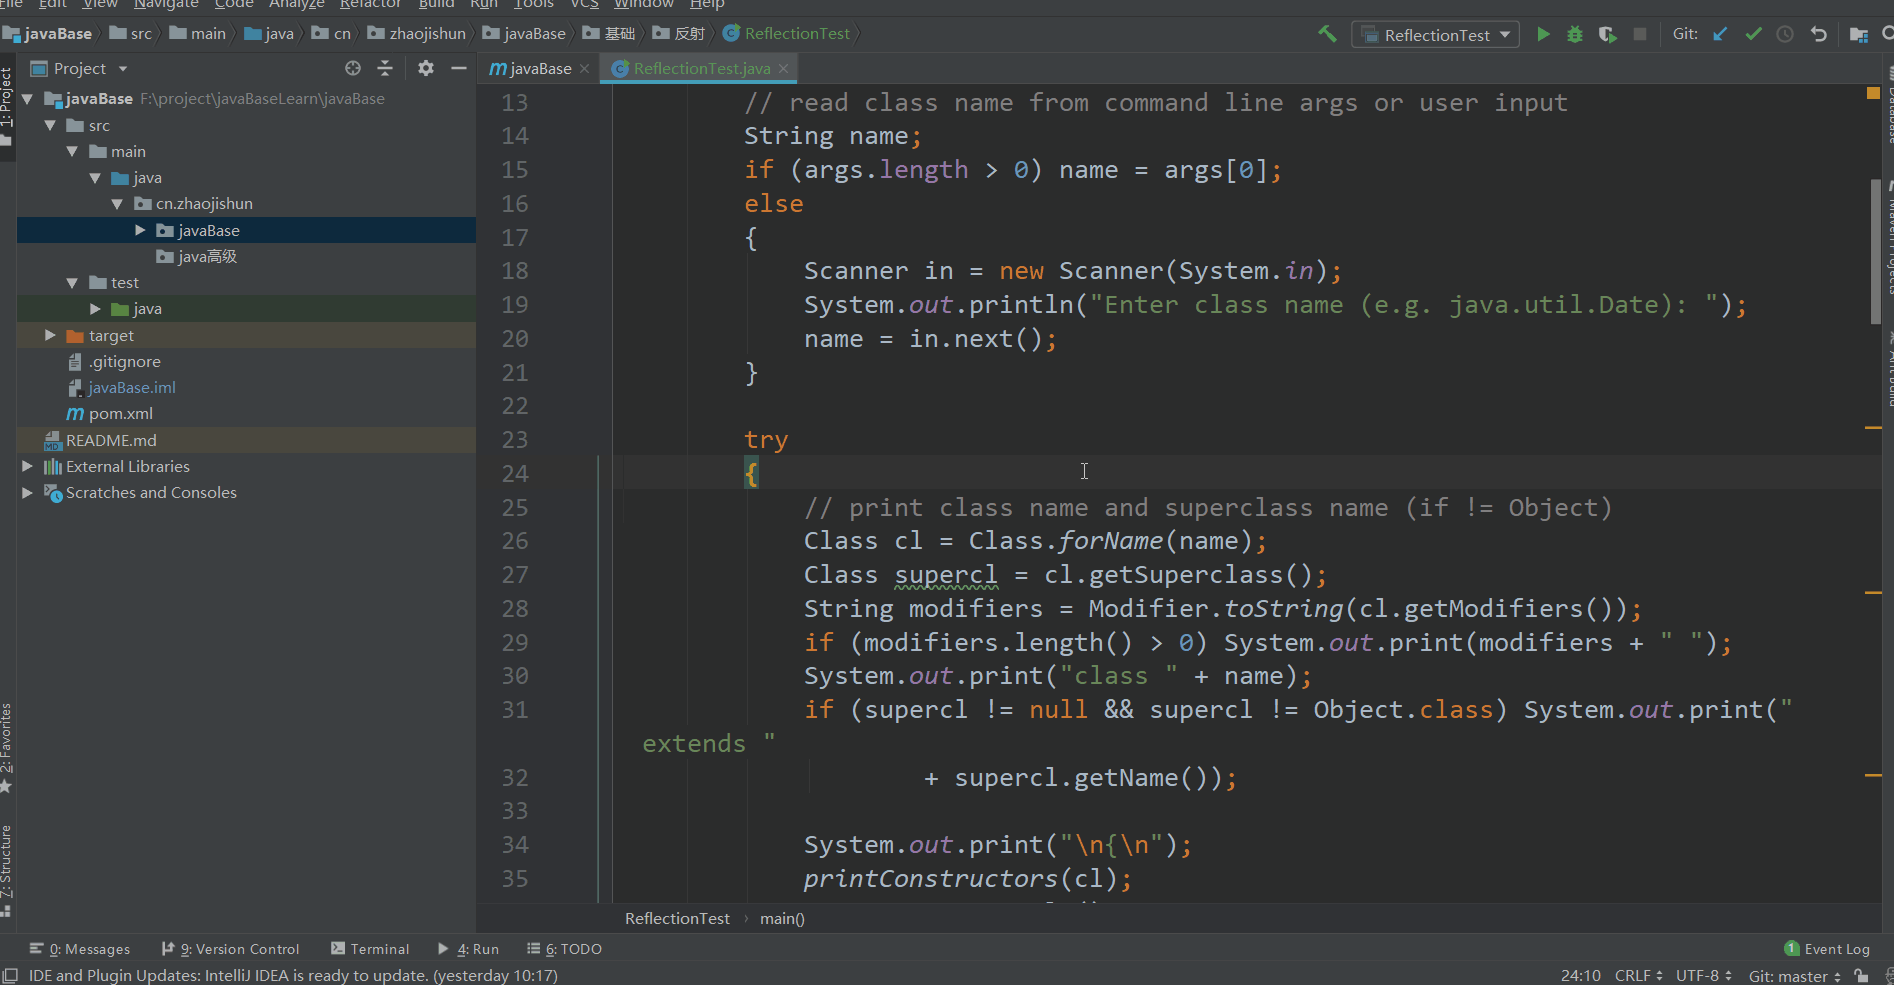Click the Run with Coverage icon
The height and width of the screenshot is (985, 1894).
tap(1607, 35)
